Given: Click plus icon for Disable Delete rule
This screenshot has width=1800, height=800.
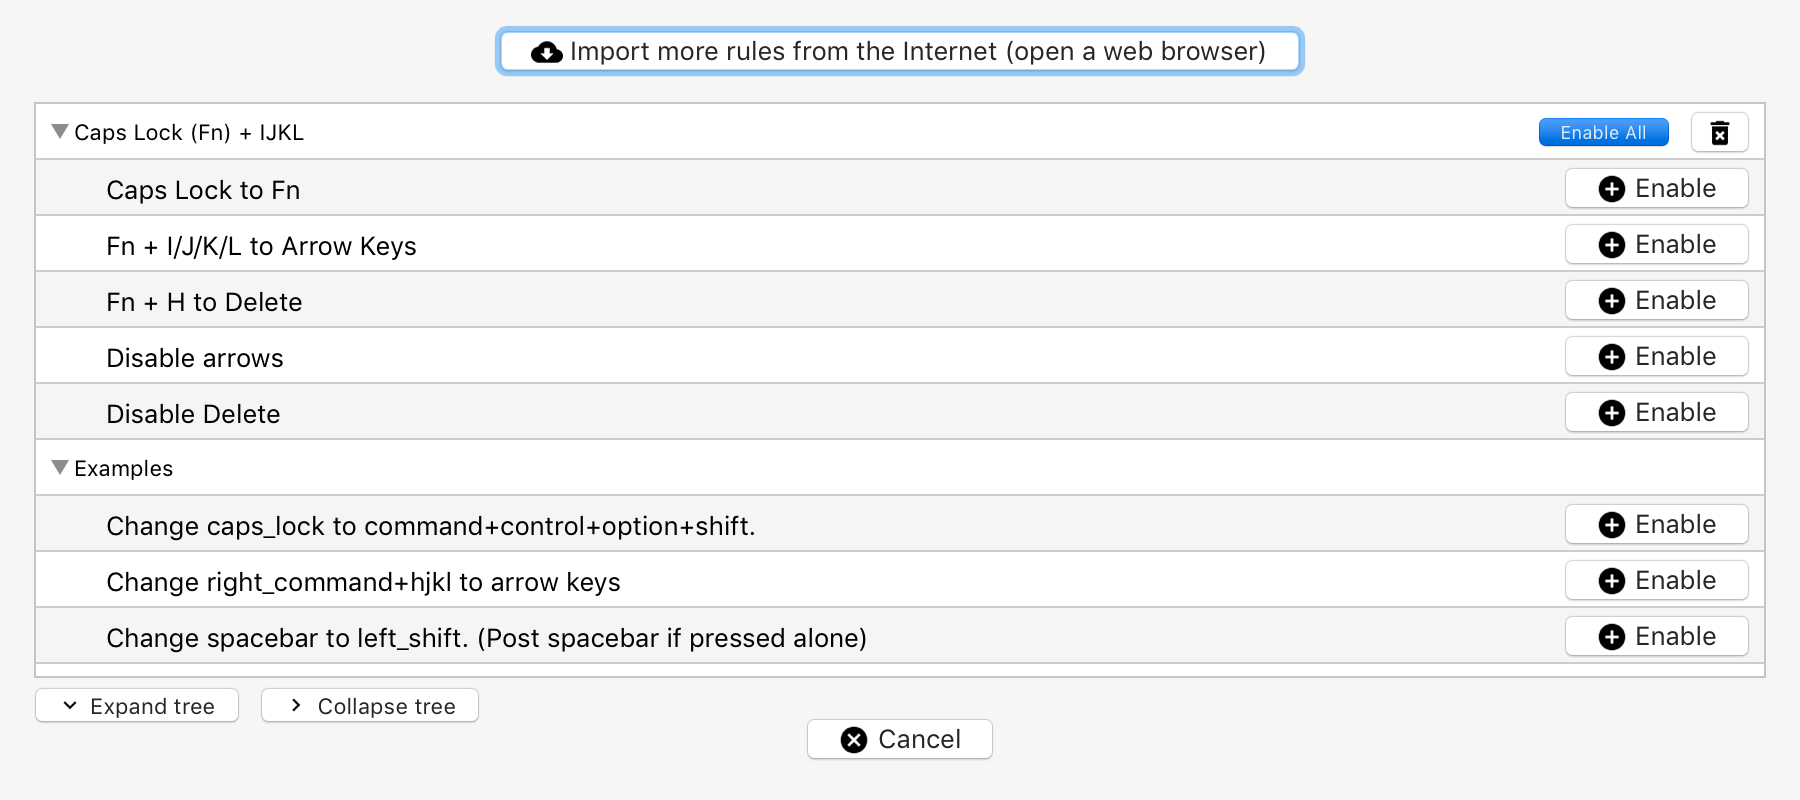Looking at the screenshot, I should click(1611, 413).
